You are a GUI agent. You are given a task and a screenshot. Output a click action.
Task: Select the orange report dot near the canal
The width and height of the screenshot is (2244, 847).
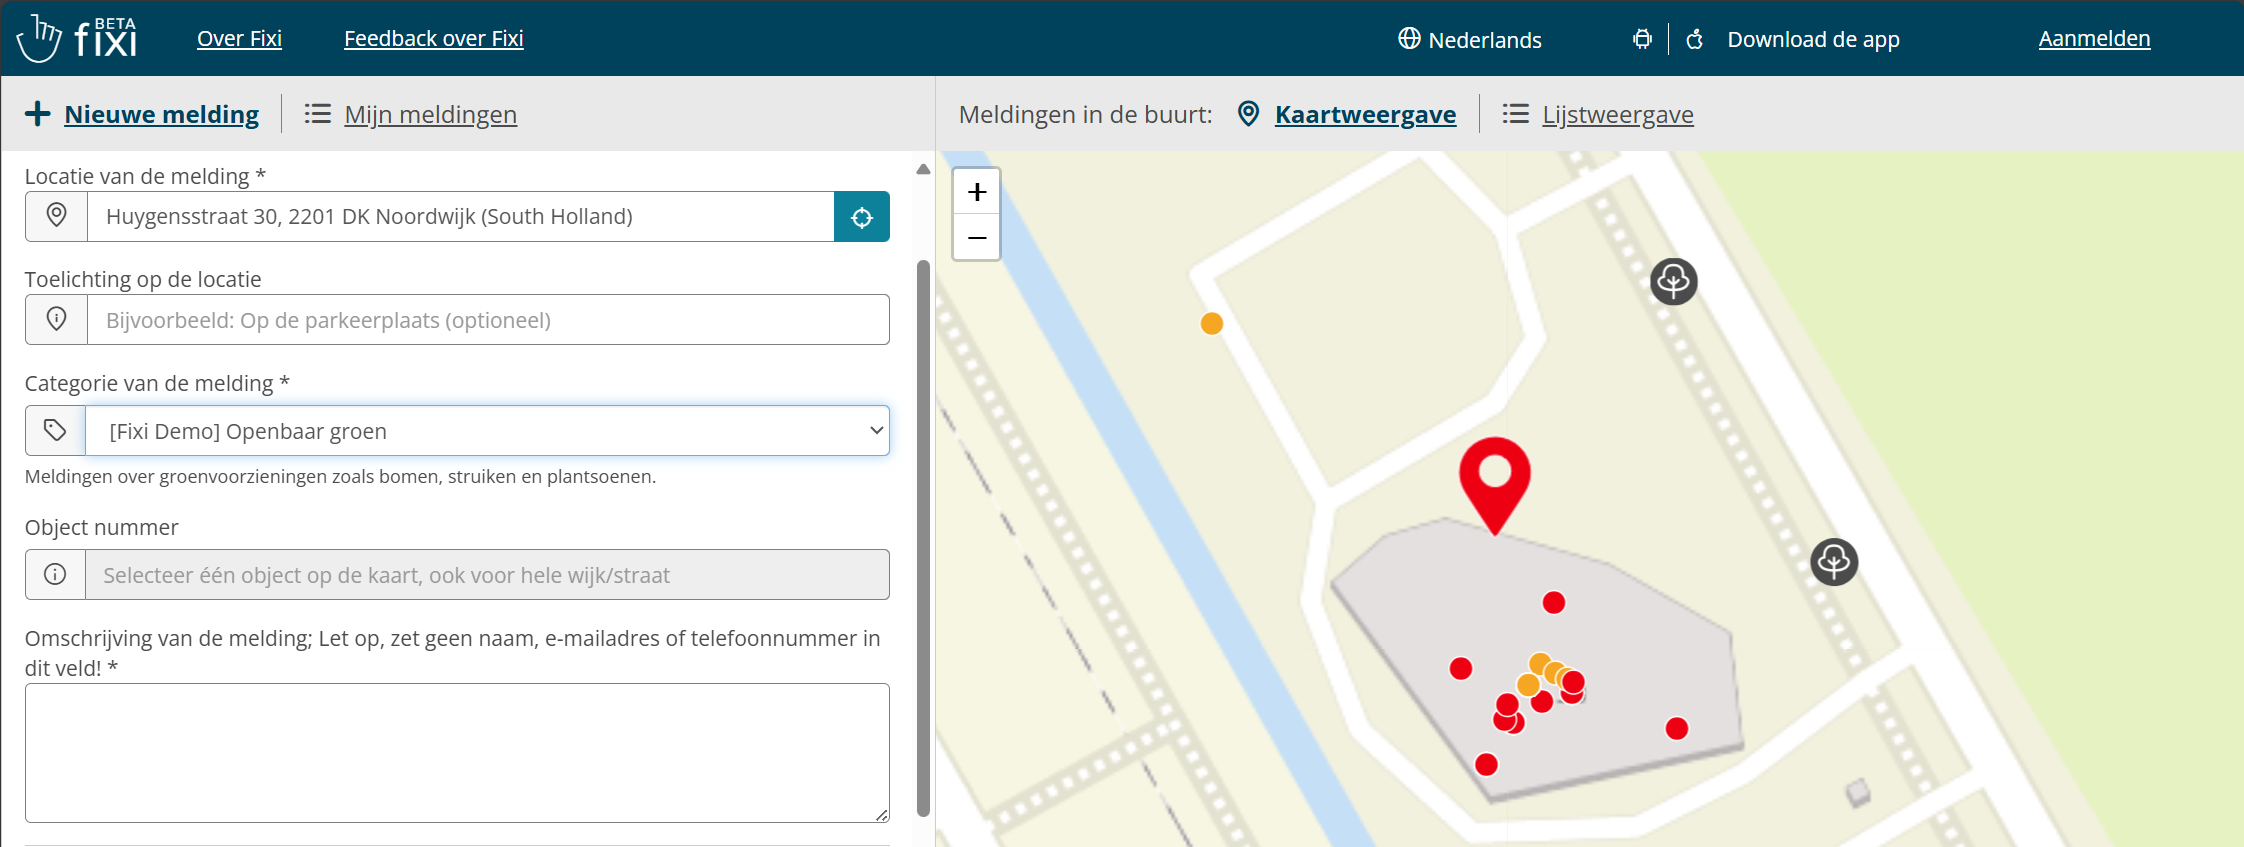coord(1211,323)
